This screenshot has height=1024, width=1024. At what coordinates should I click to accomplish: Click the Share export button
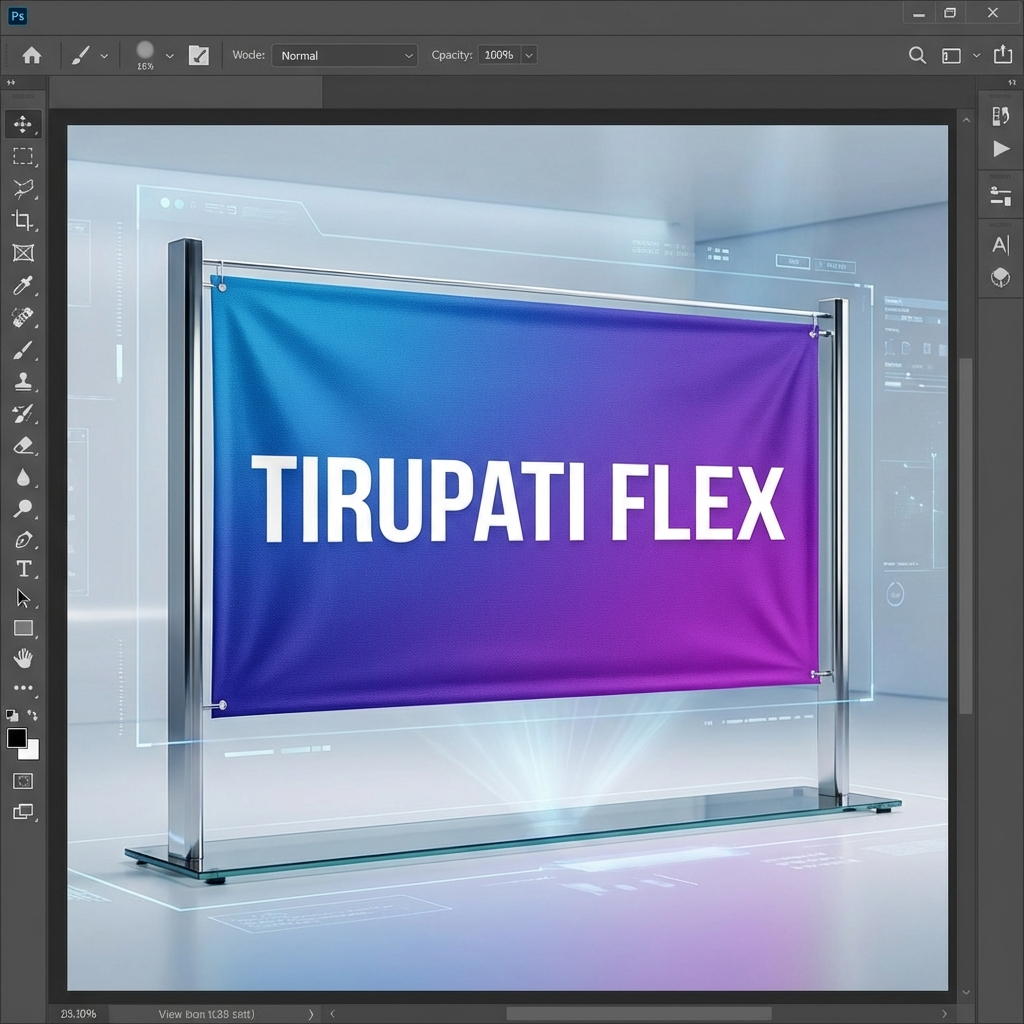[x=1001, y=55]
